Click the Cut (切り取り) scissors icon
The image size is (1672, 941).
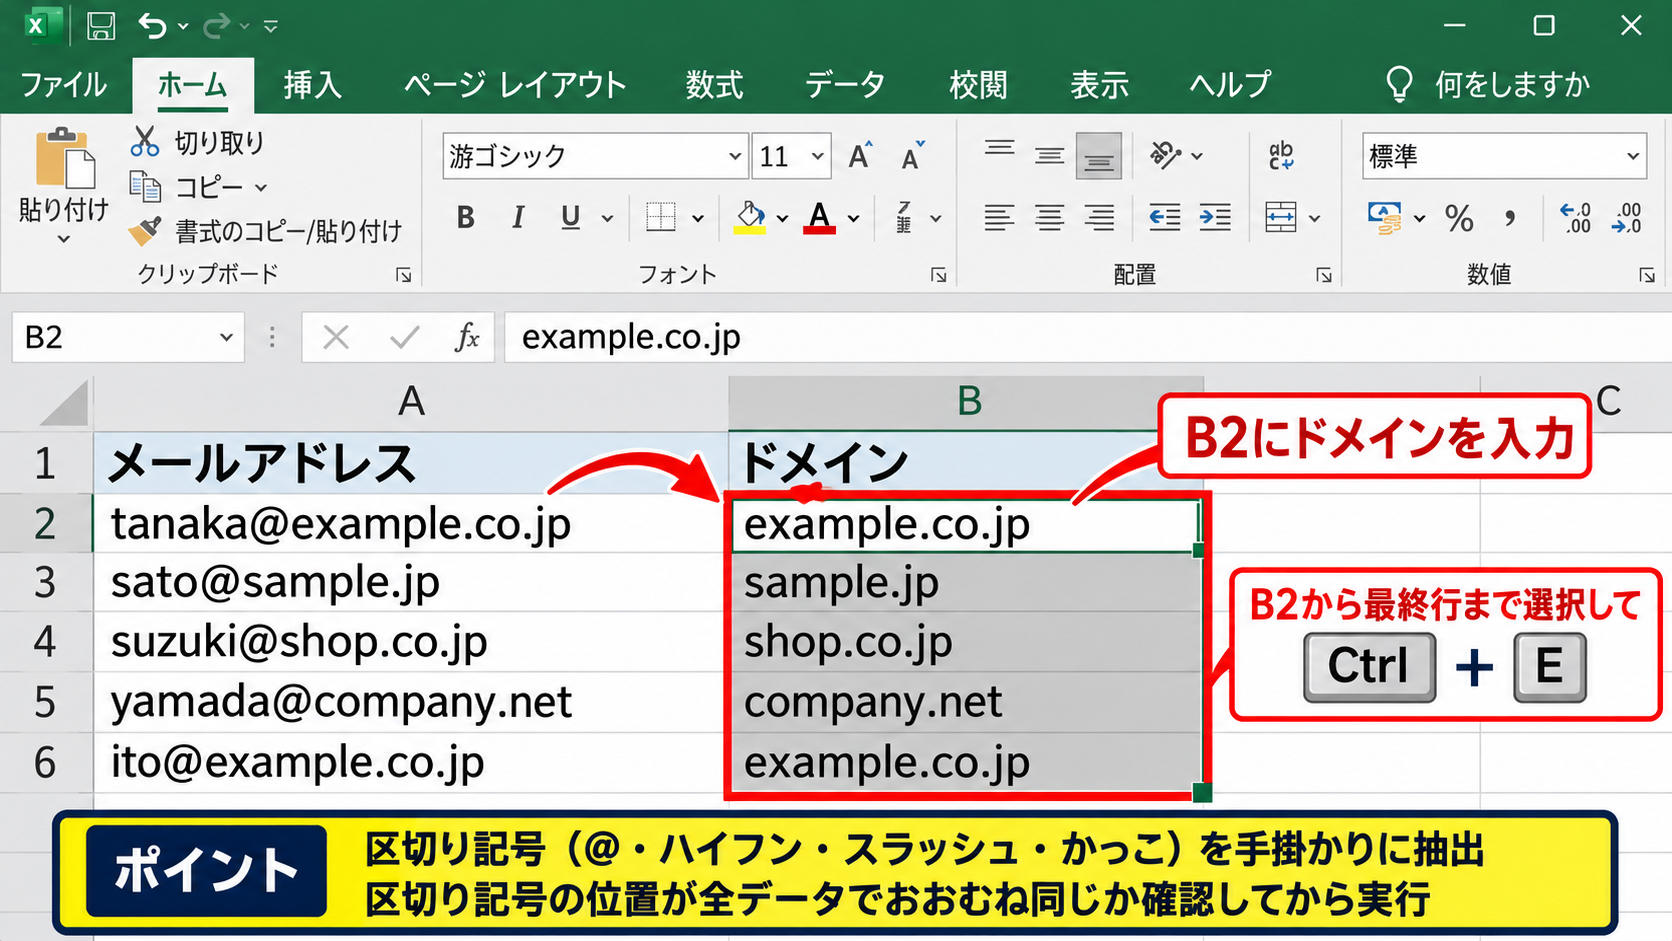point(145,142)
